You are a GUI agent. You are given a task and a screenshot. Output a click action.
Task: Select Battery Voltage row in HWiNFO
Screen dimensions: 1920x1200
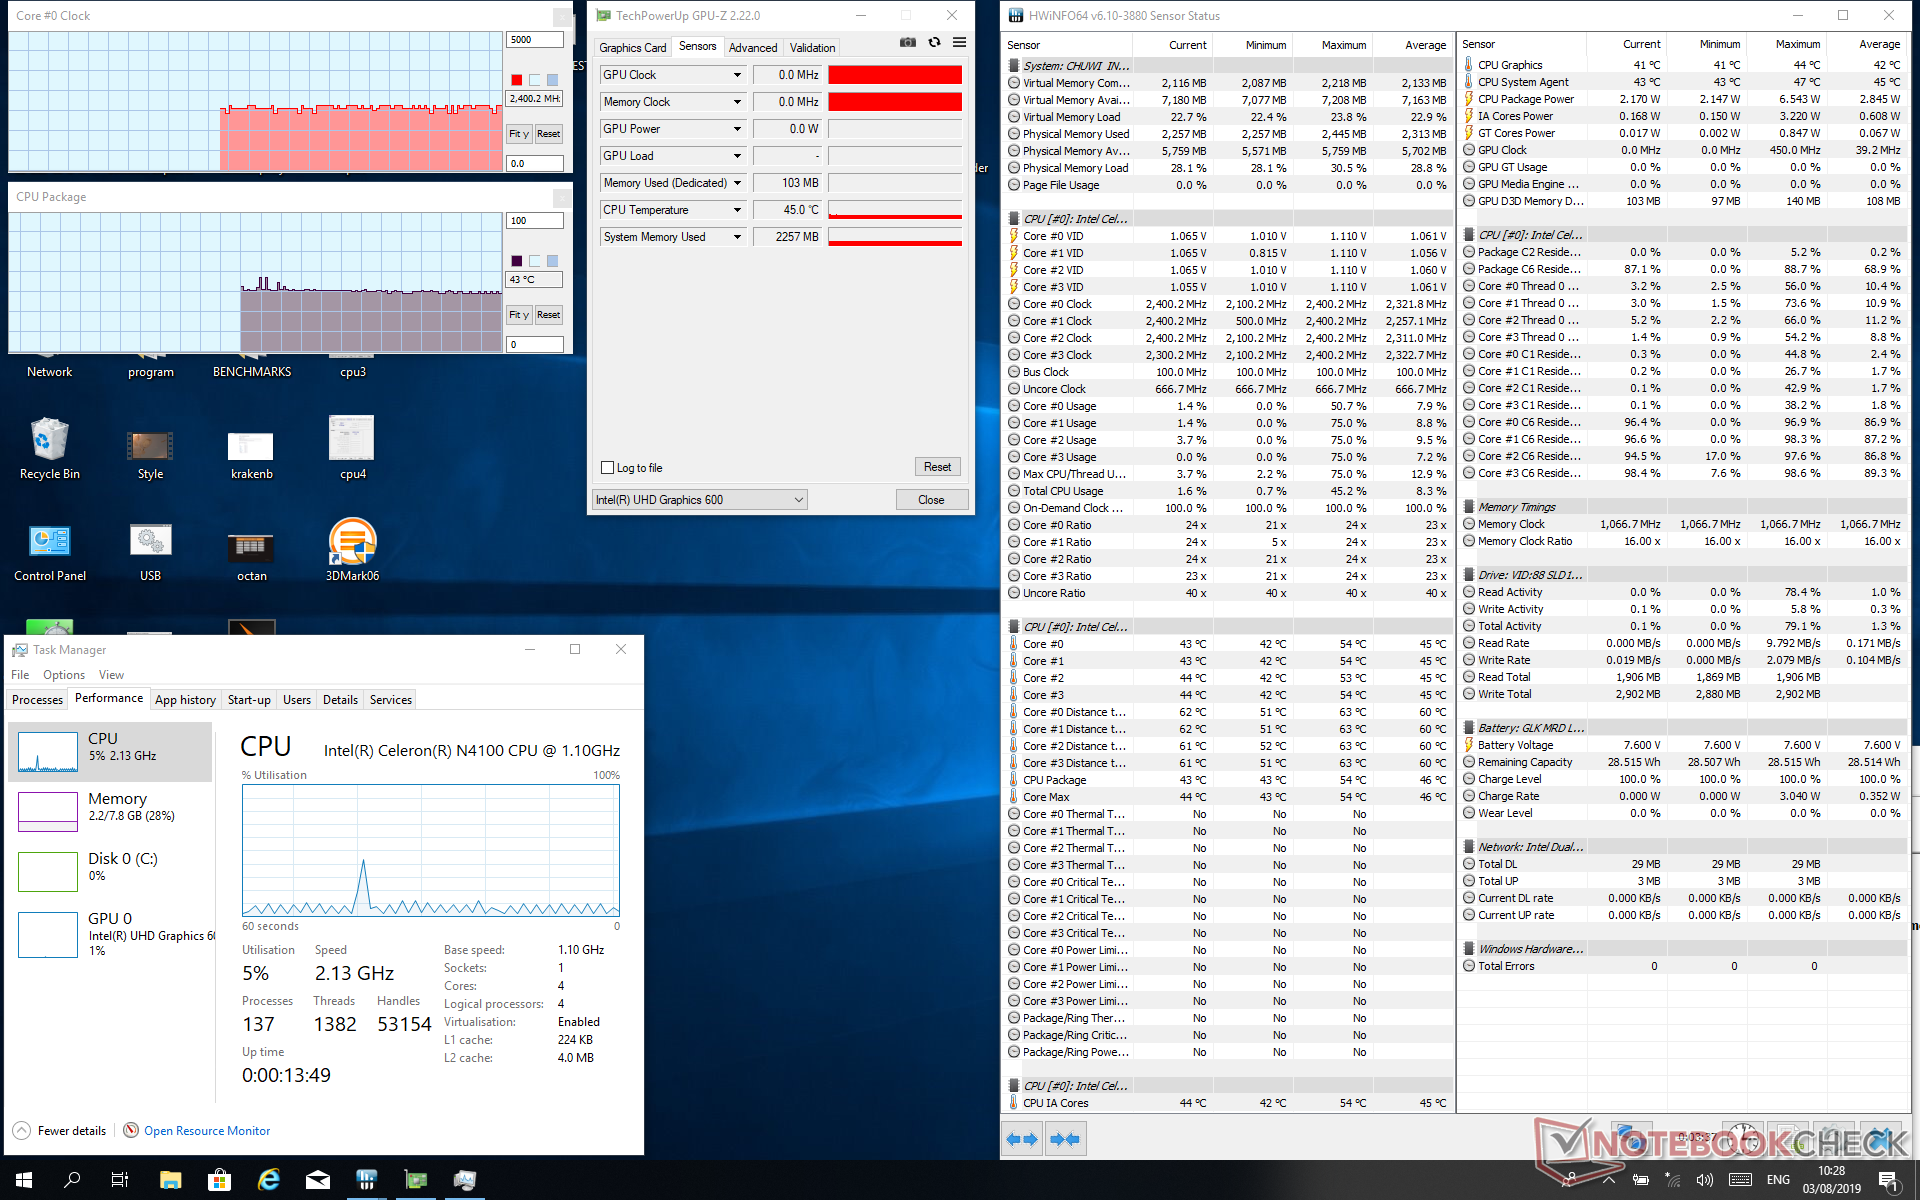[1682, 745]
